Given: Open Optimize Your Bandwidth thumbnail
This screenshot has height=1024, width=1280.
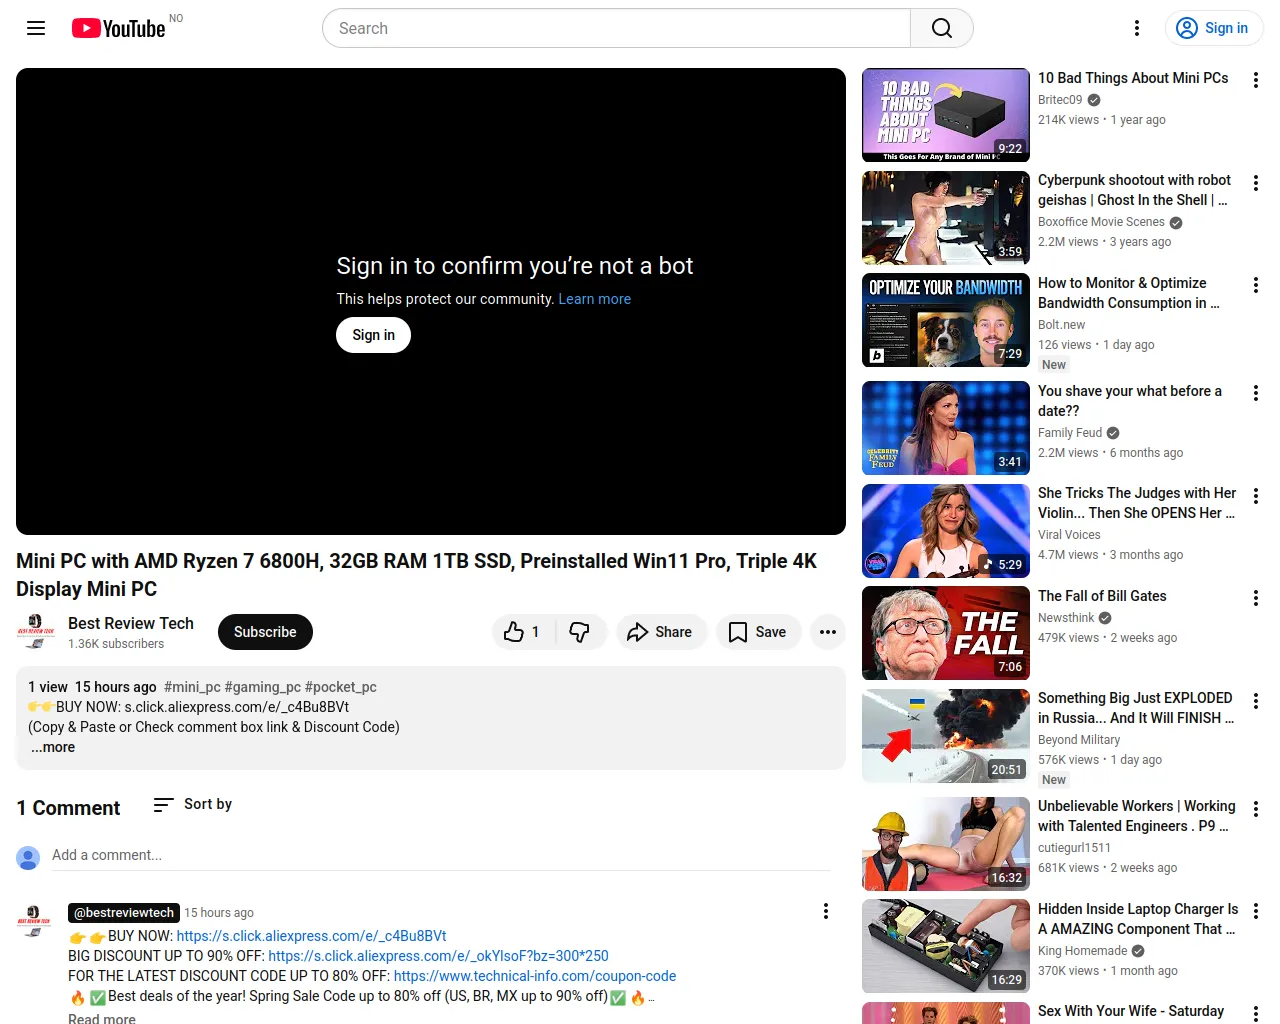Looking at the screenshot, I should tap(946, 320).
